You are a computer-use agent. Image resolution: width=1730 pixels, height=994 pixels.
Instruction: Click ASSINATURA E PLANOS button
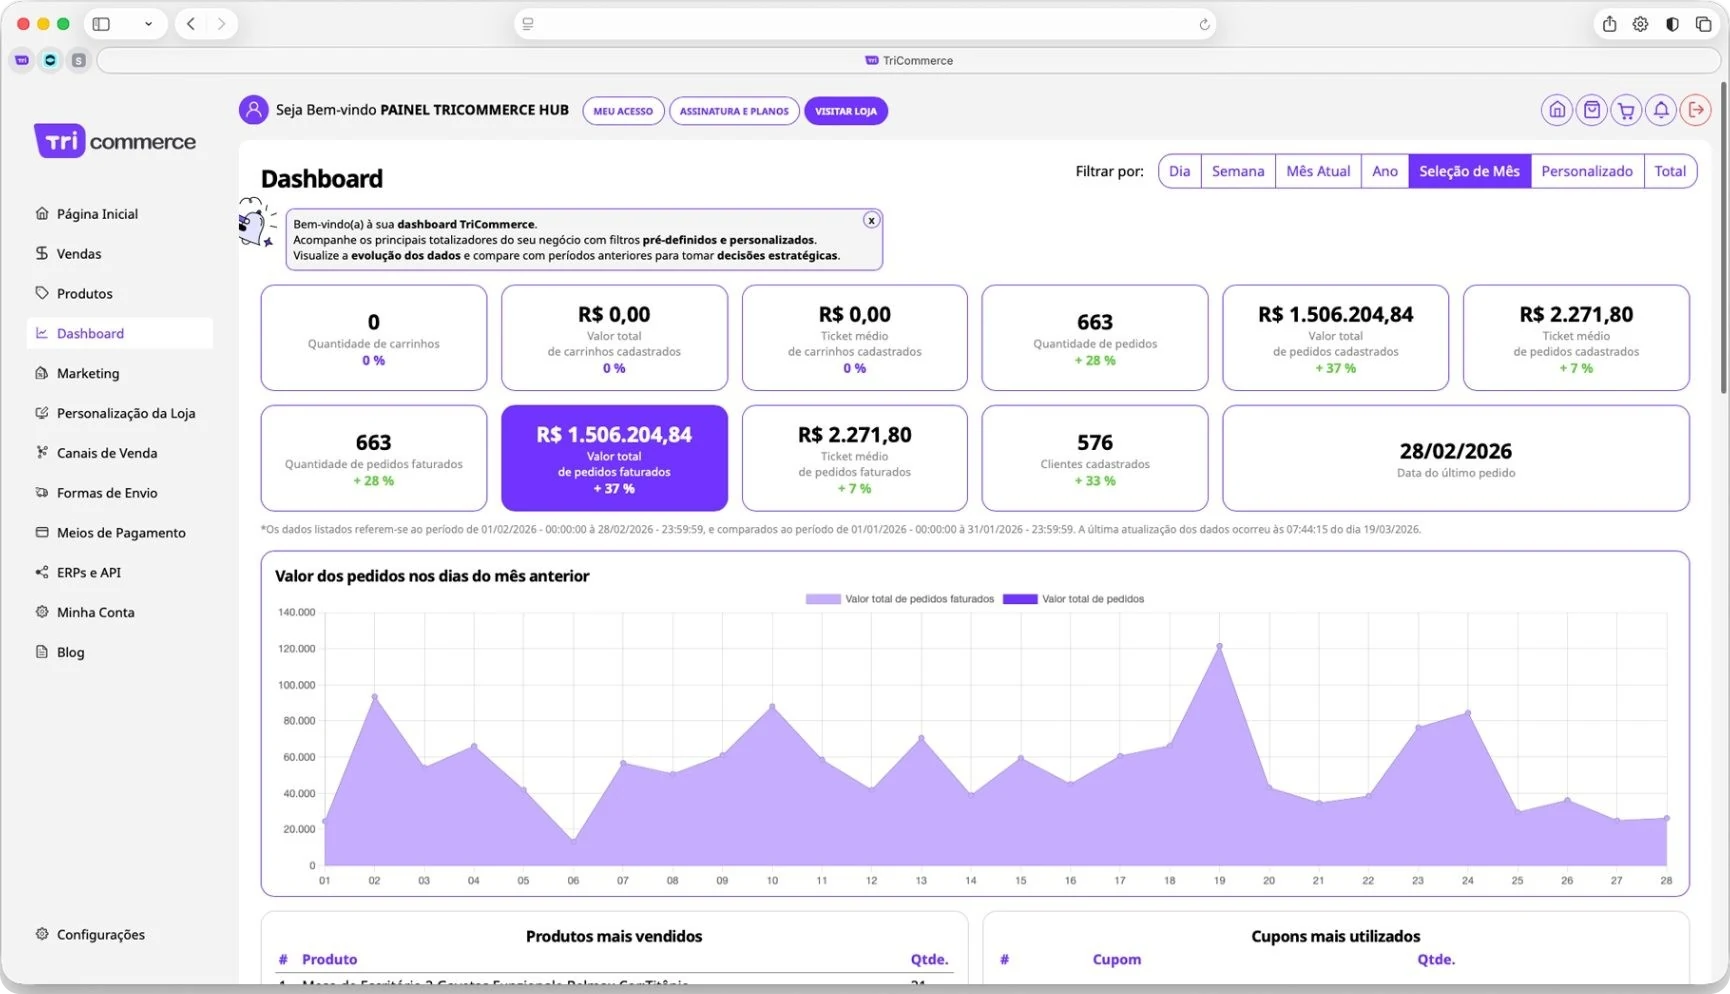point(734,111)
